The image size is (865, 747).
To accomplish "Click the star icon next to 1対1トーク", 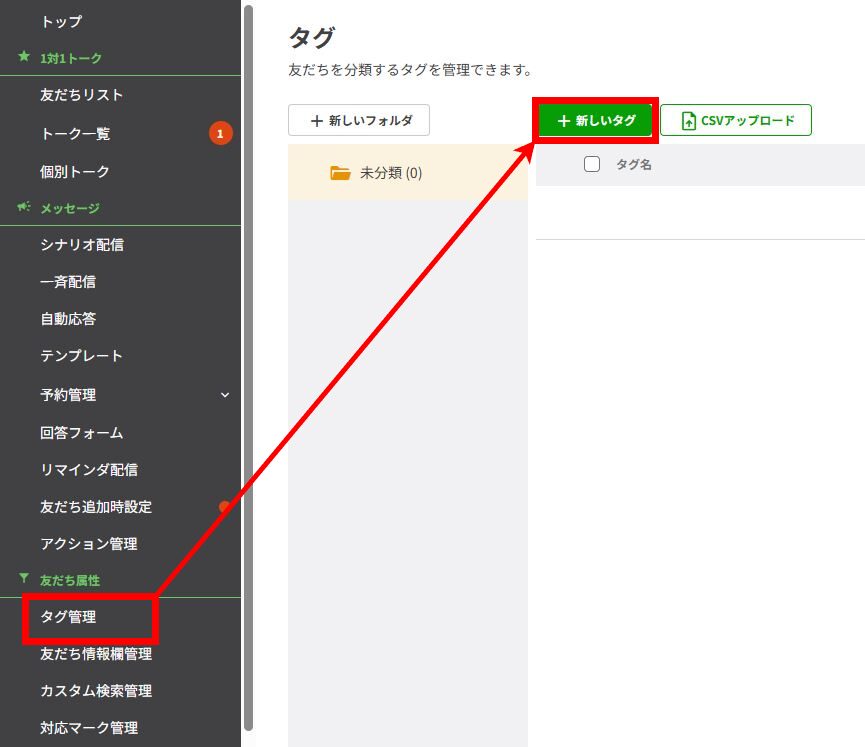I will pyautogui.click(x=24, y=57).
